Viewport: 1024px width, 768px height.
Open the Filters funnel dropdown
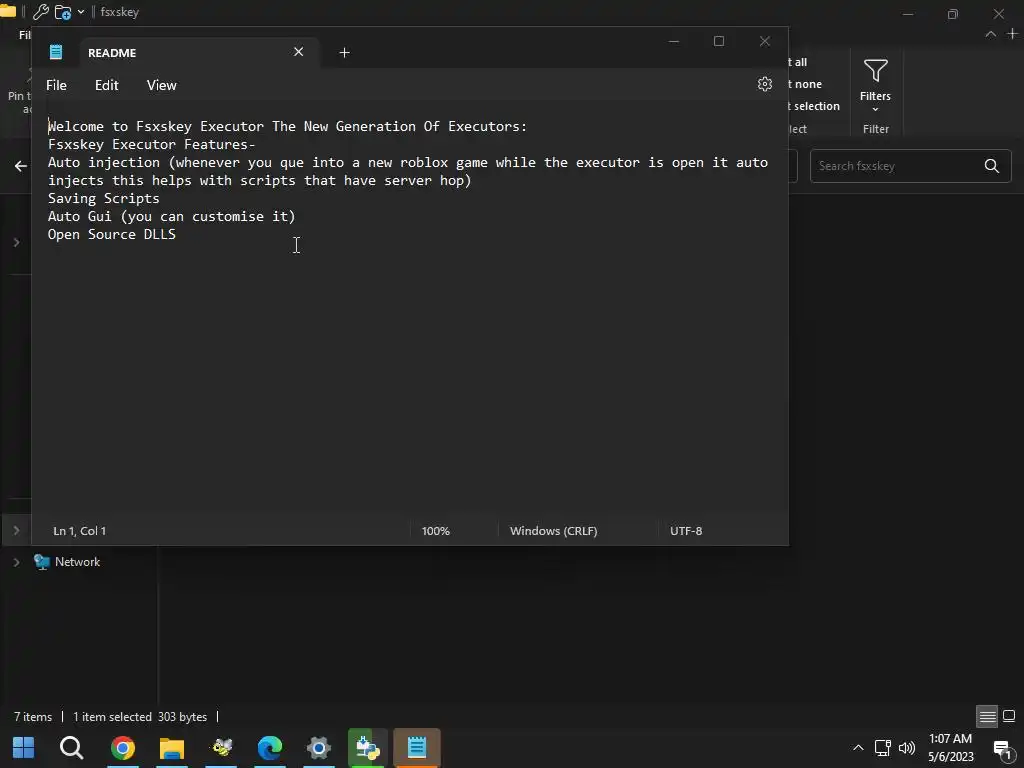tap(875, 84)
